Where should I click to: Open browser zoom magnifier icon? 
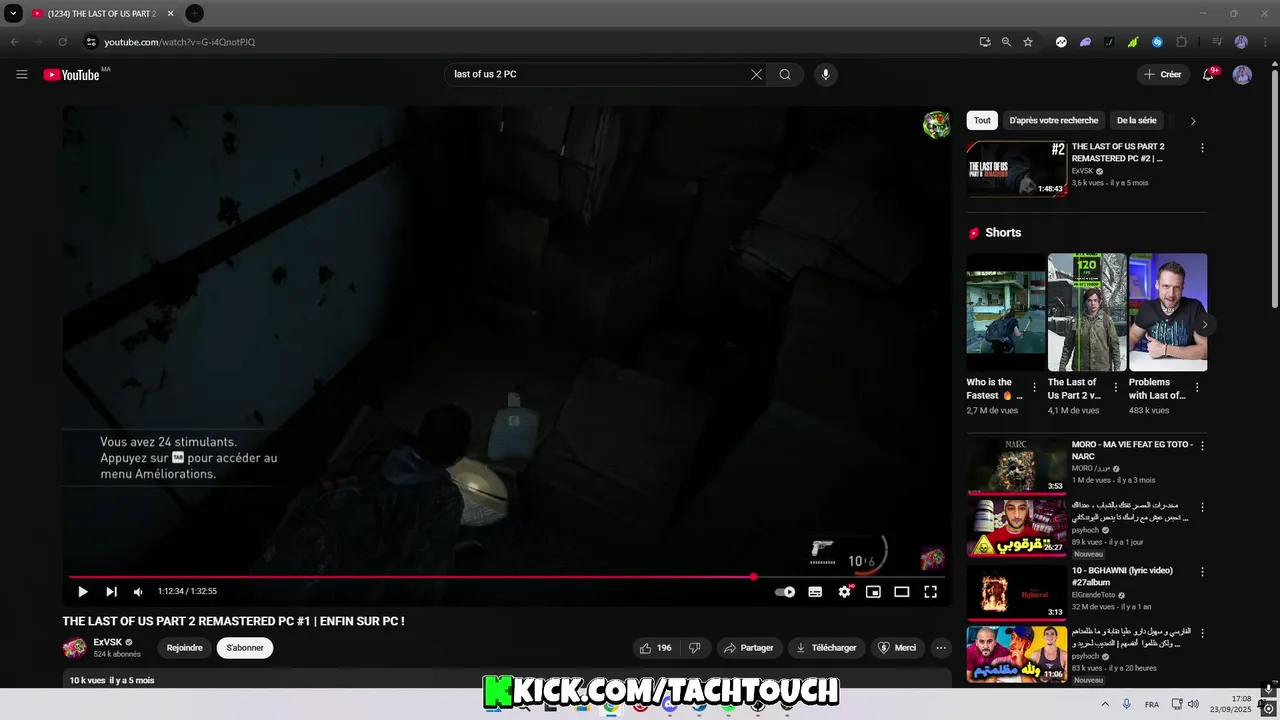tap(1006, 42)
